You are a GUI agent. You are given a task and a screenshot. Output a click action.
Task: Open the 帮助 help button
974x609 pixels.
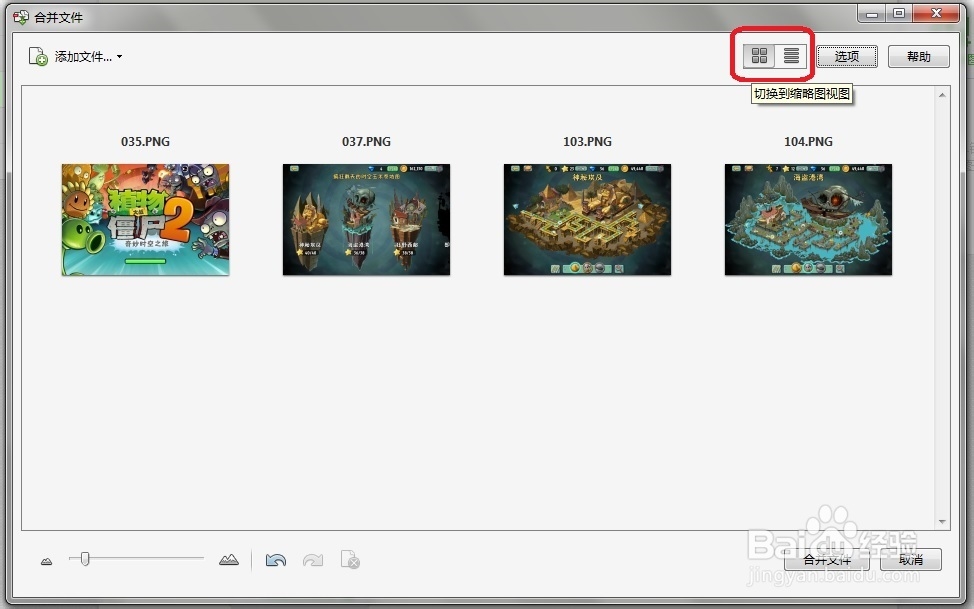coord(919,57)
